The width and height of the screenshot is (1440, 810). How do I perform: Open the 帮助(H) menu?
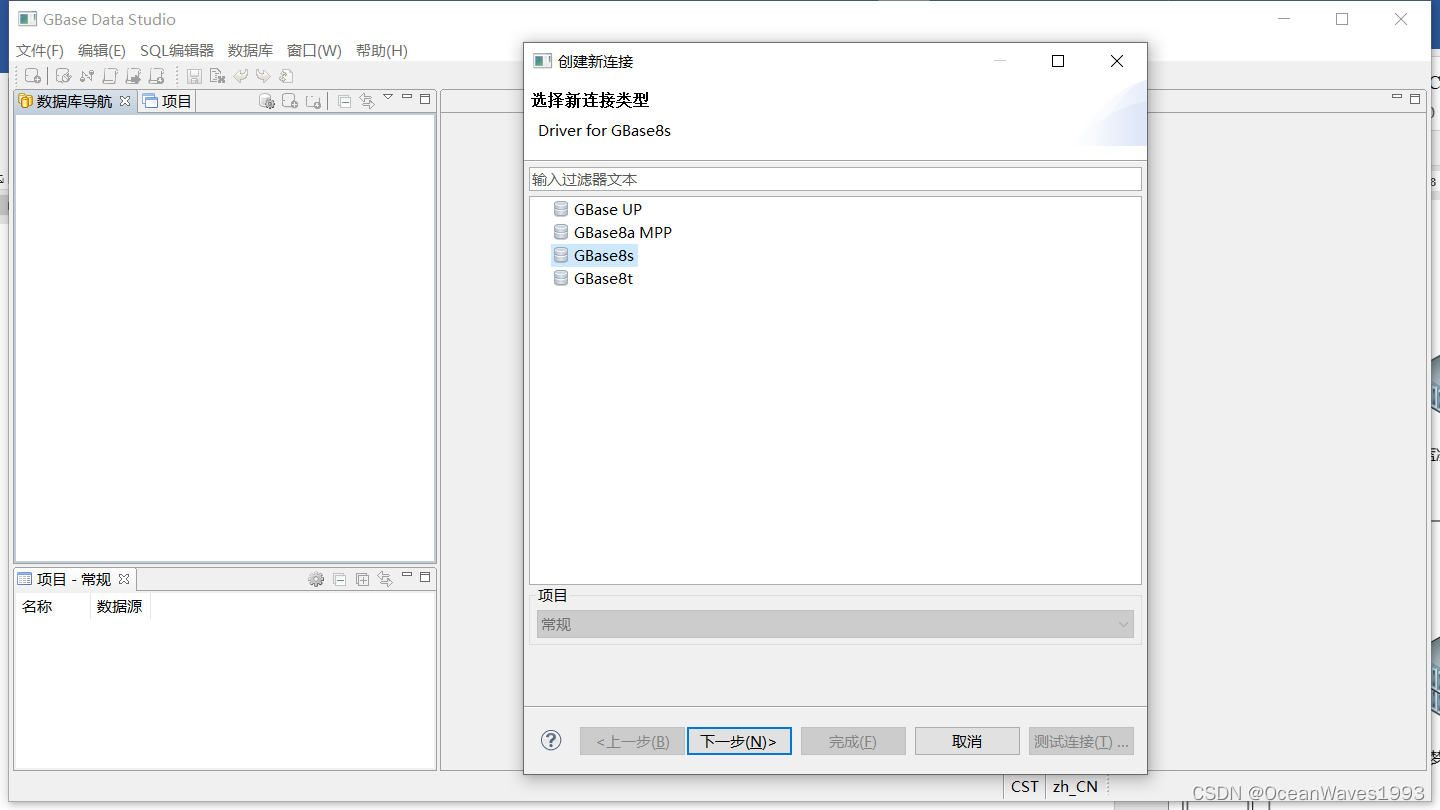point(382,51)
